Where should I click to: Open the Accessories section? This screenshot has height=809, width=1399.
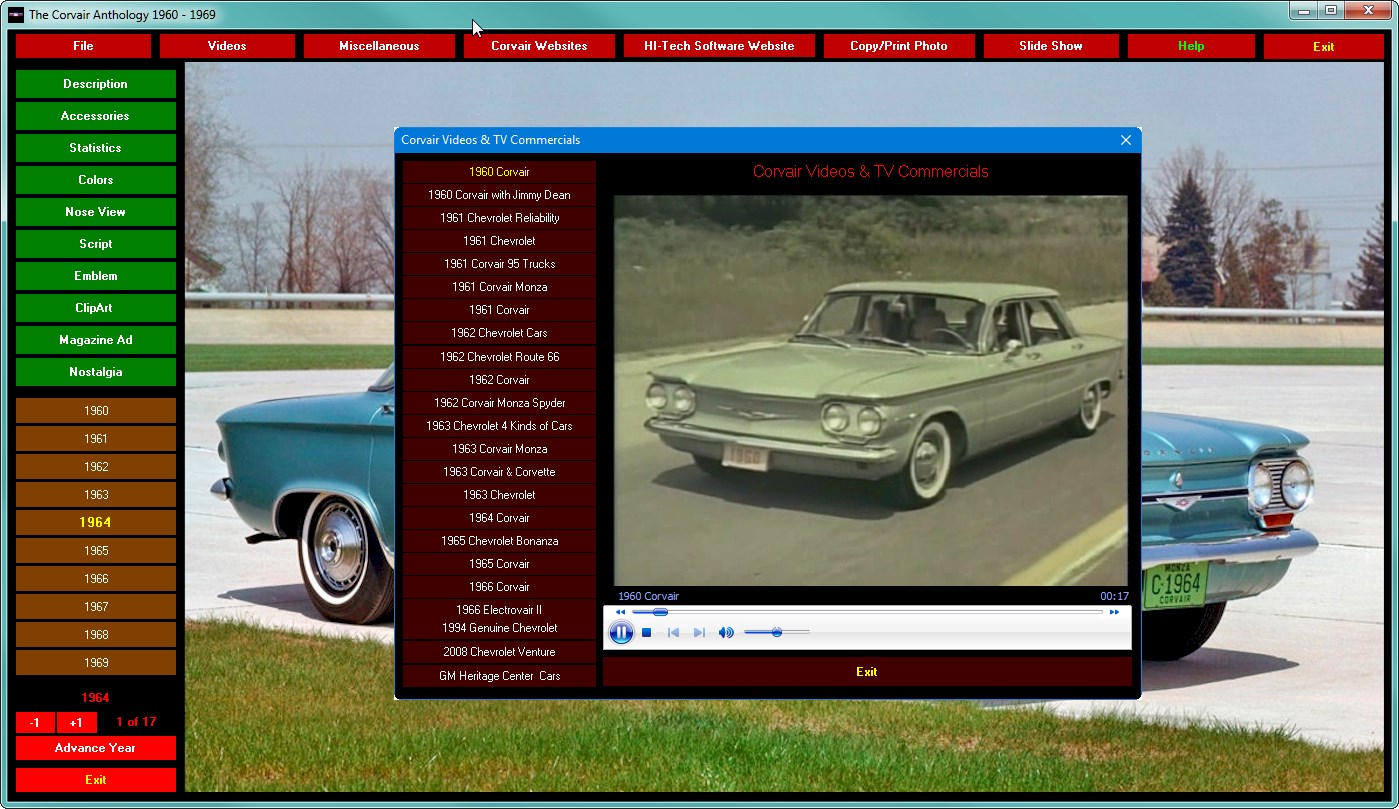pyautogui.click(x=96, y=116)
